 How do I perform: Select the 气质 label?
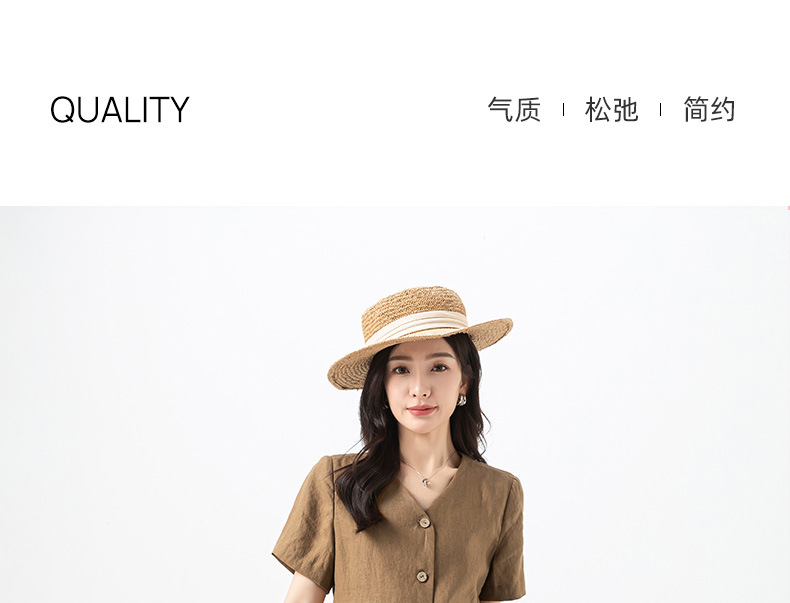pyautogui.click(x=514, y=109)
